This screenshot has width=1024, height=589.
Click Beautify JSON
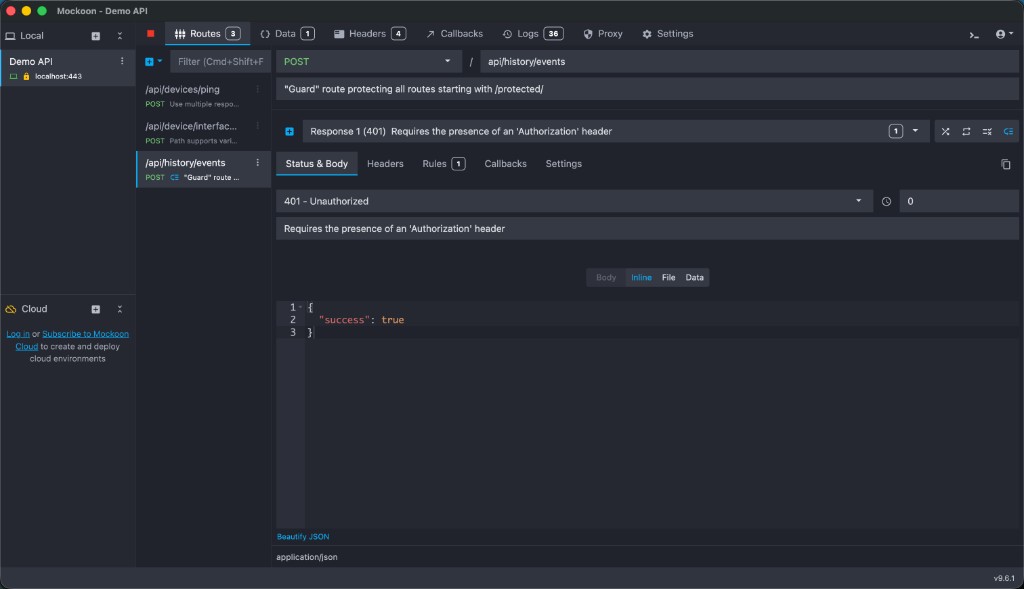coord(303,536)
